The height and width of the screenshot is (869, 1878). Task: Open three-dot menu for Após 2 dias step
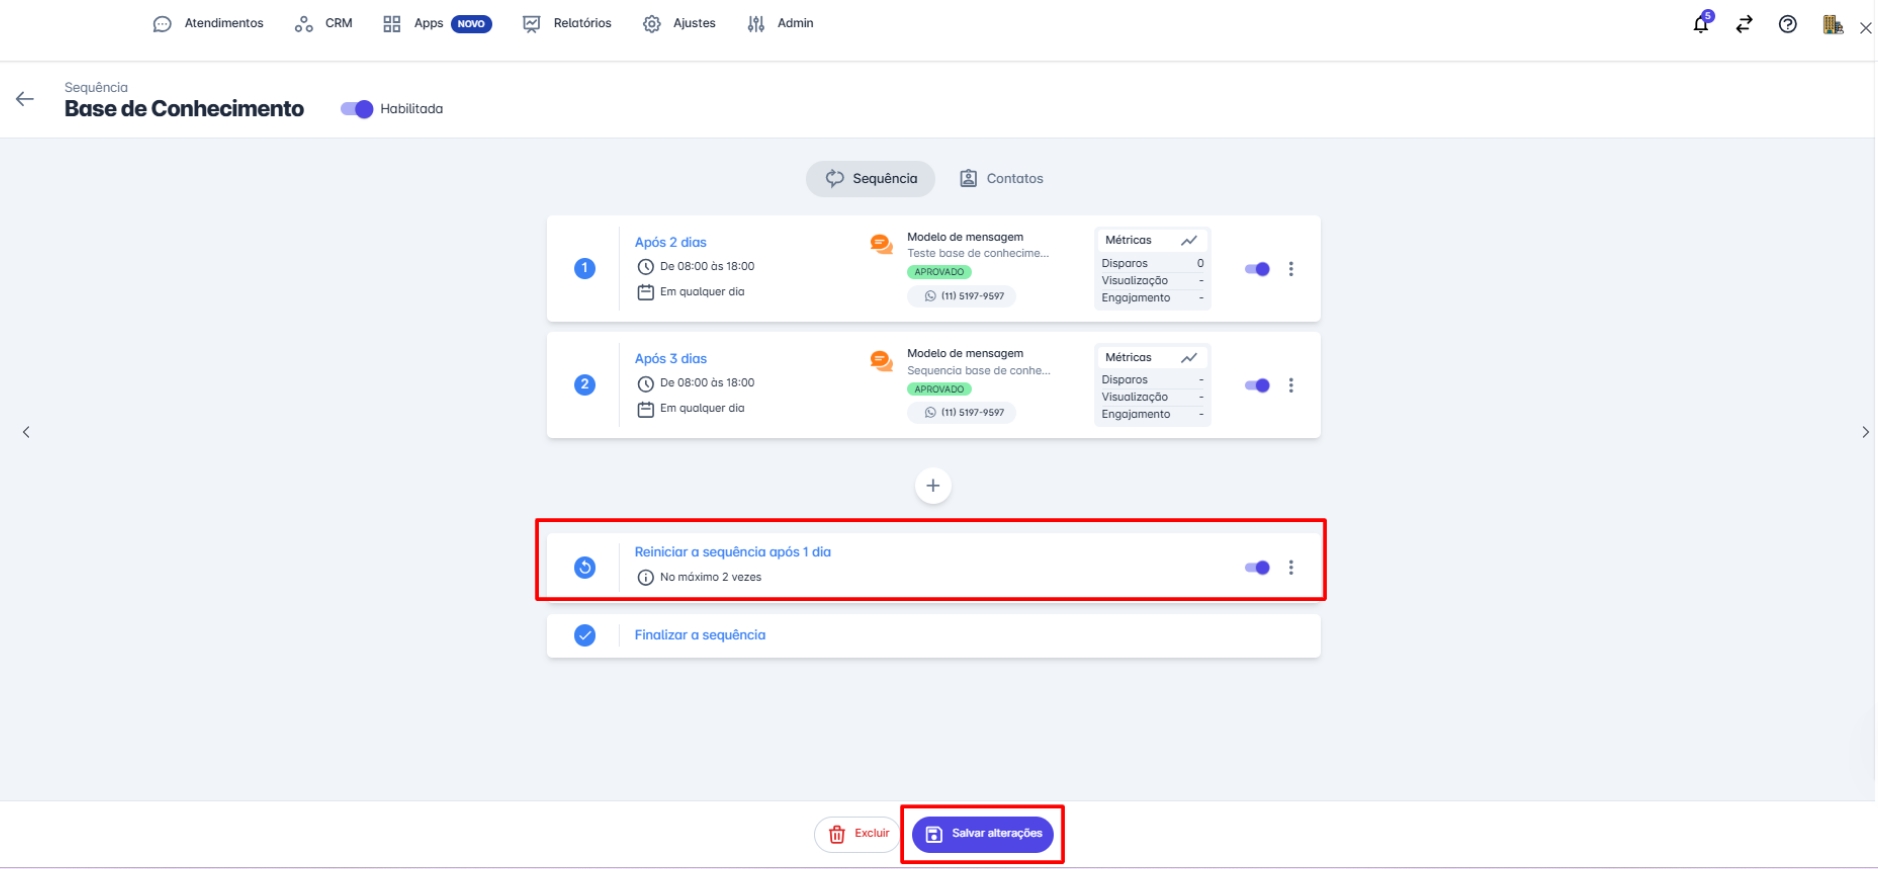[x=1291, y=269]
